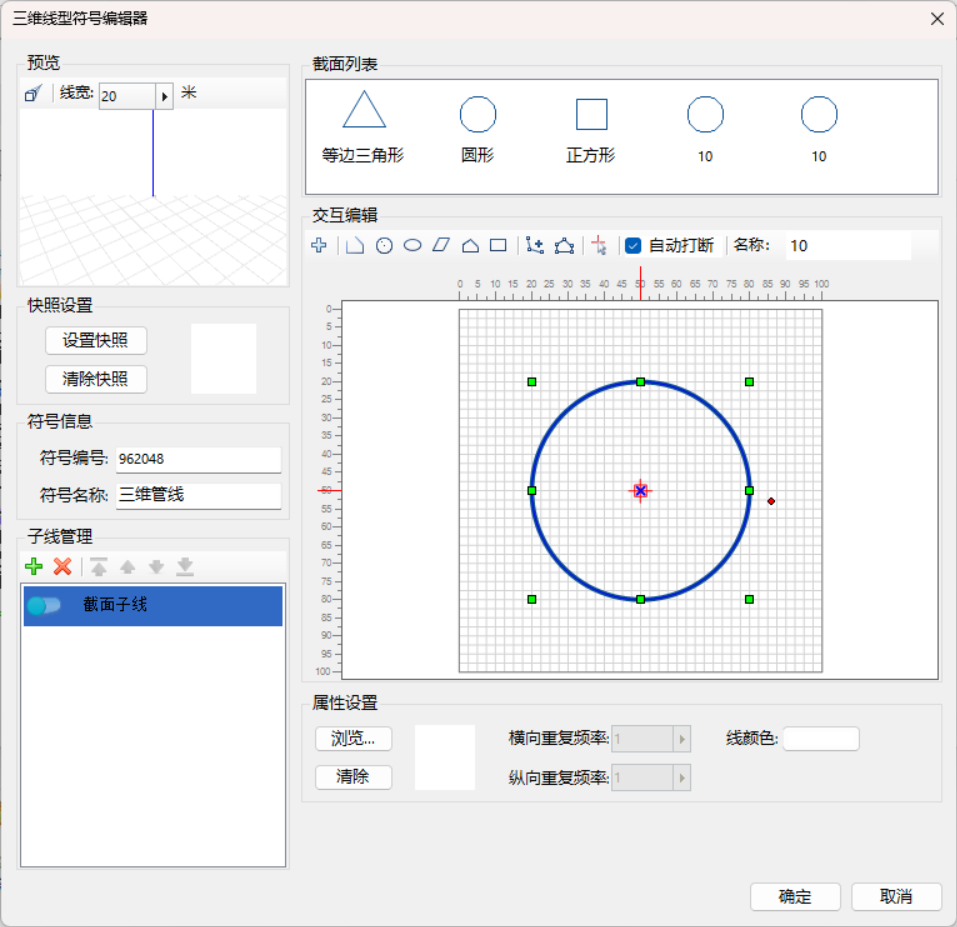Click the 3D view icon in preview toolbar
The width and height of the screenshot is (957, 927).
(x=34, y=94)
